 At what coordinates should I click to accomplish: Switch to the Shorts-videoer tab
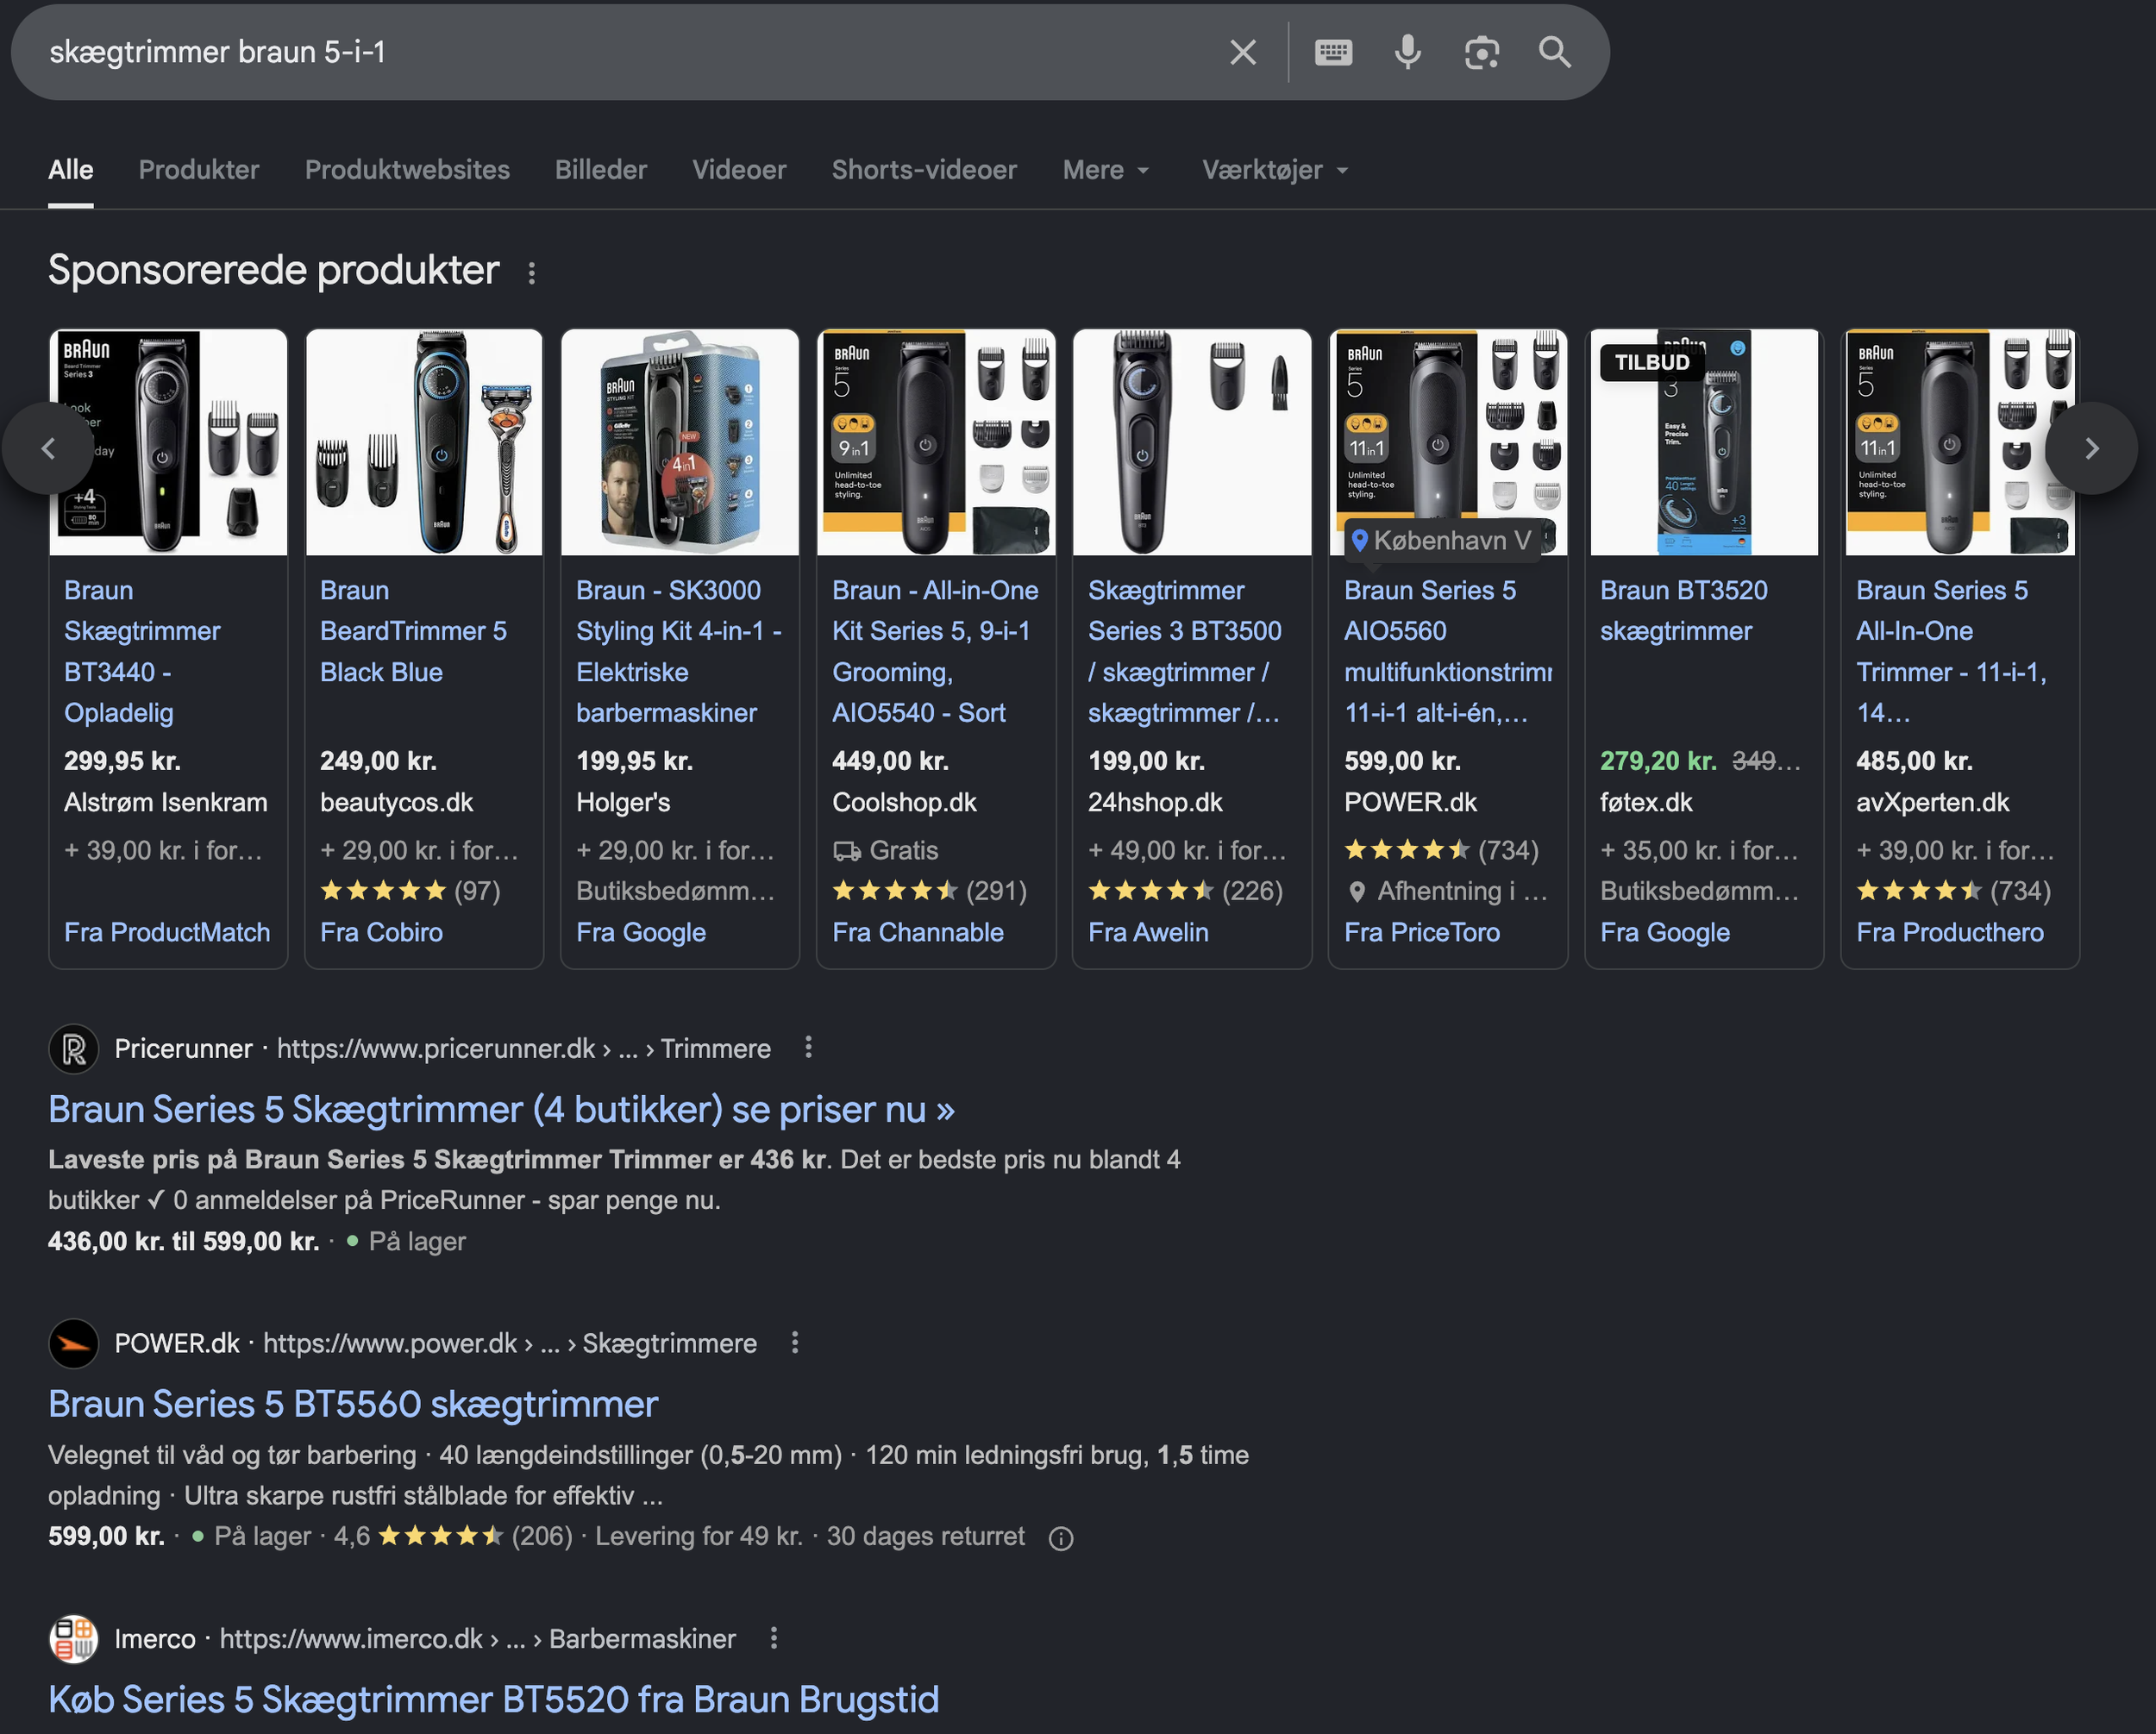pos(924,170)
